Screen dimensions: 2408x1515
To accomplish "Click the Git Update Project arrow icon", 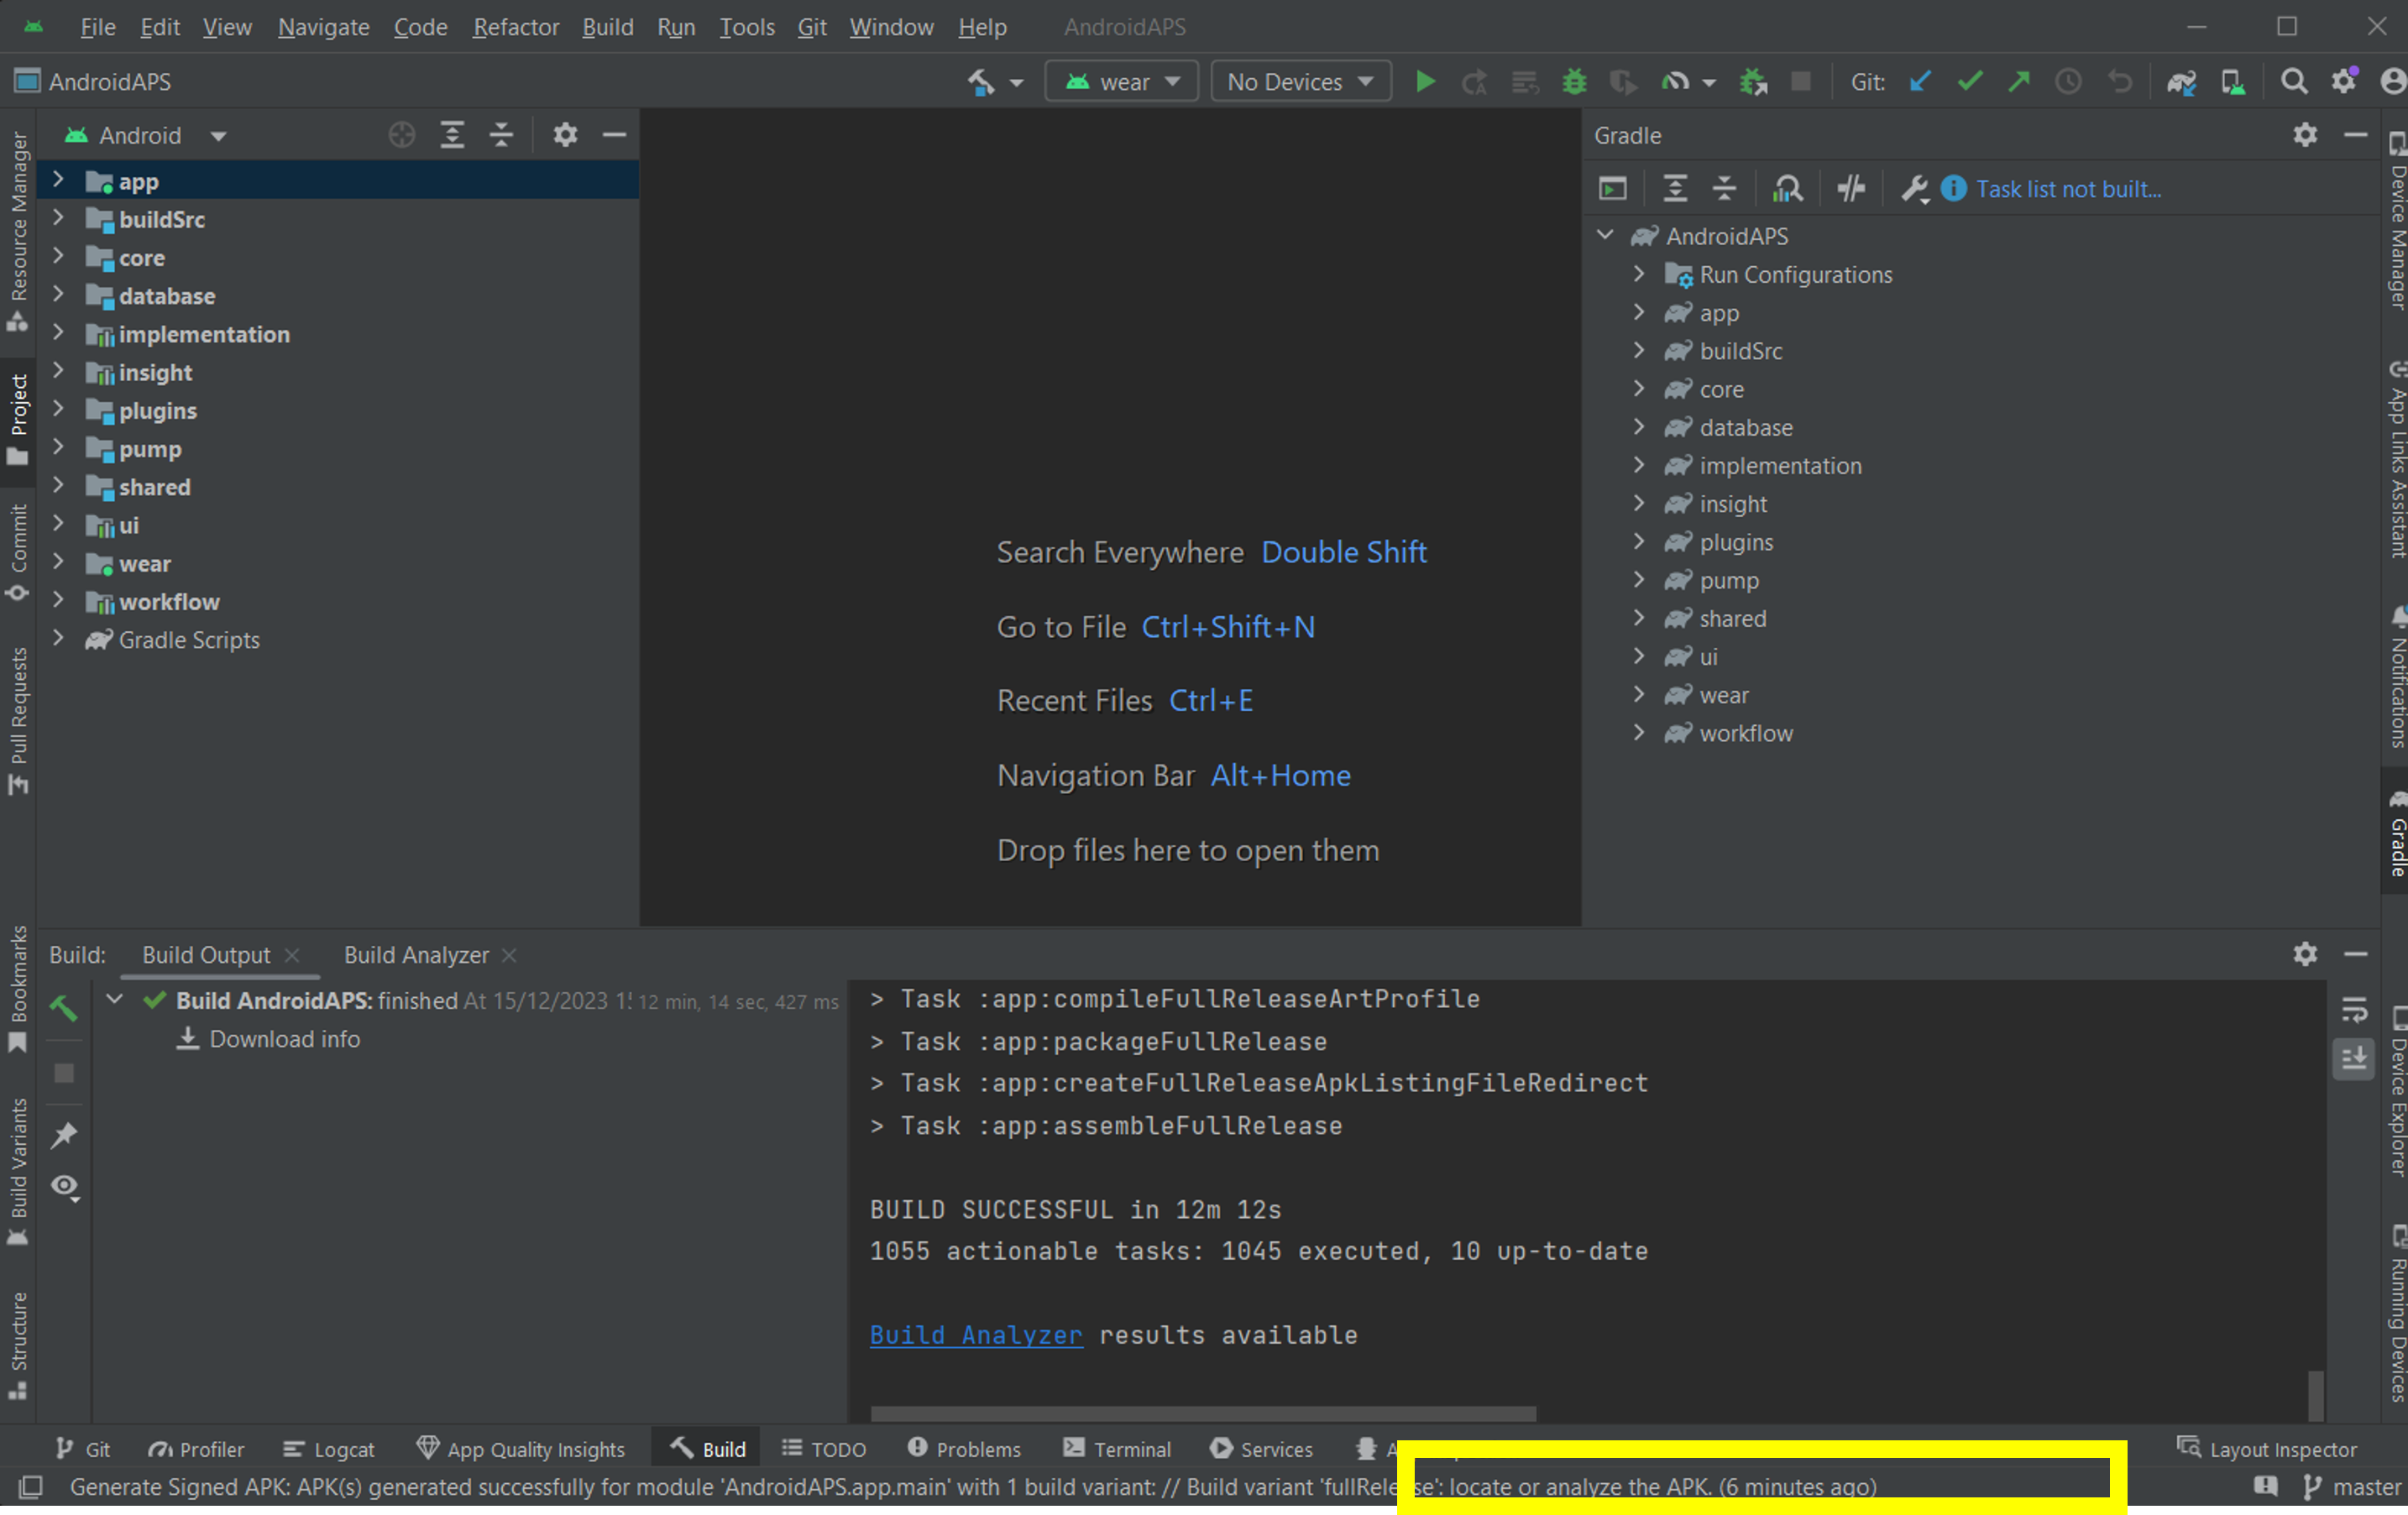I will pos(1919,82).
